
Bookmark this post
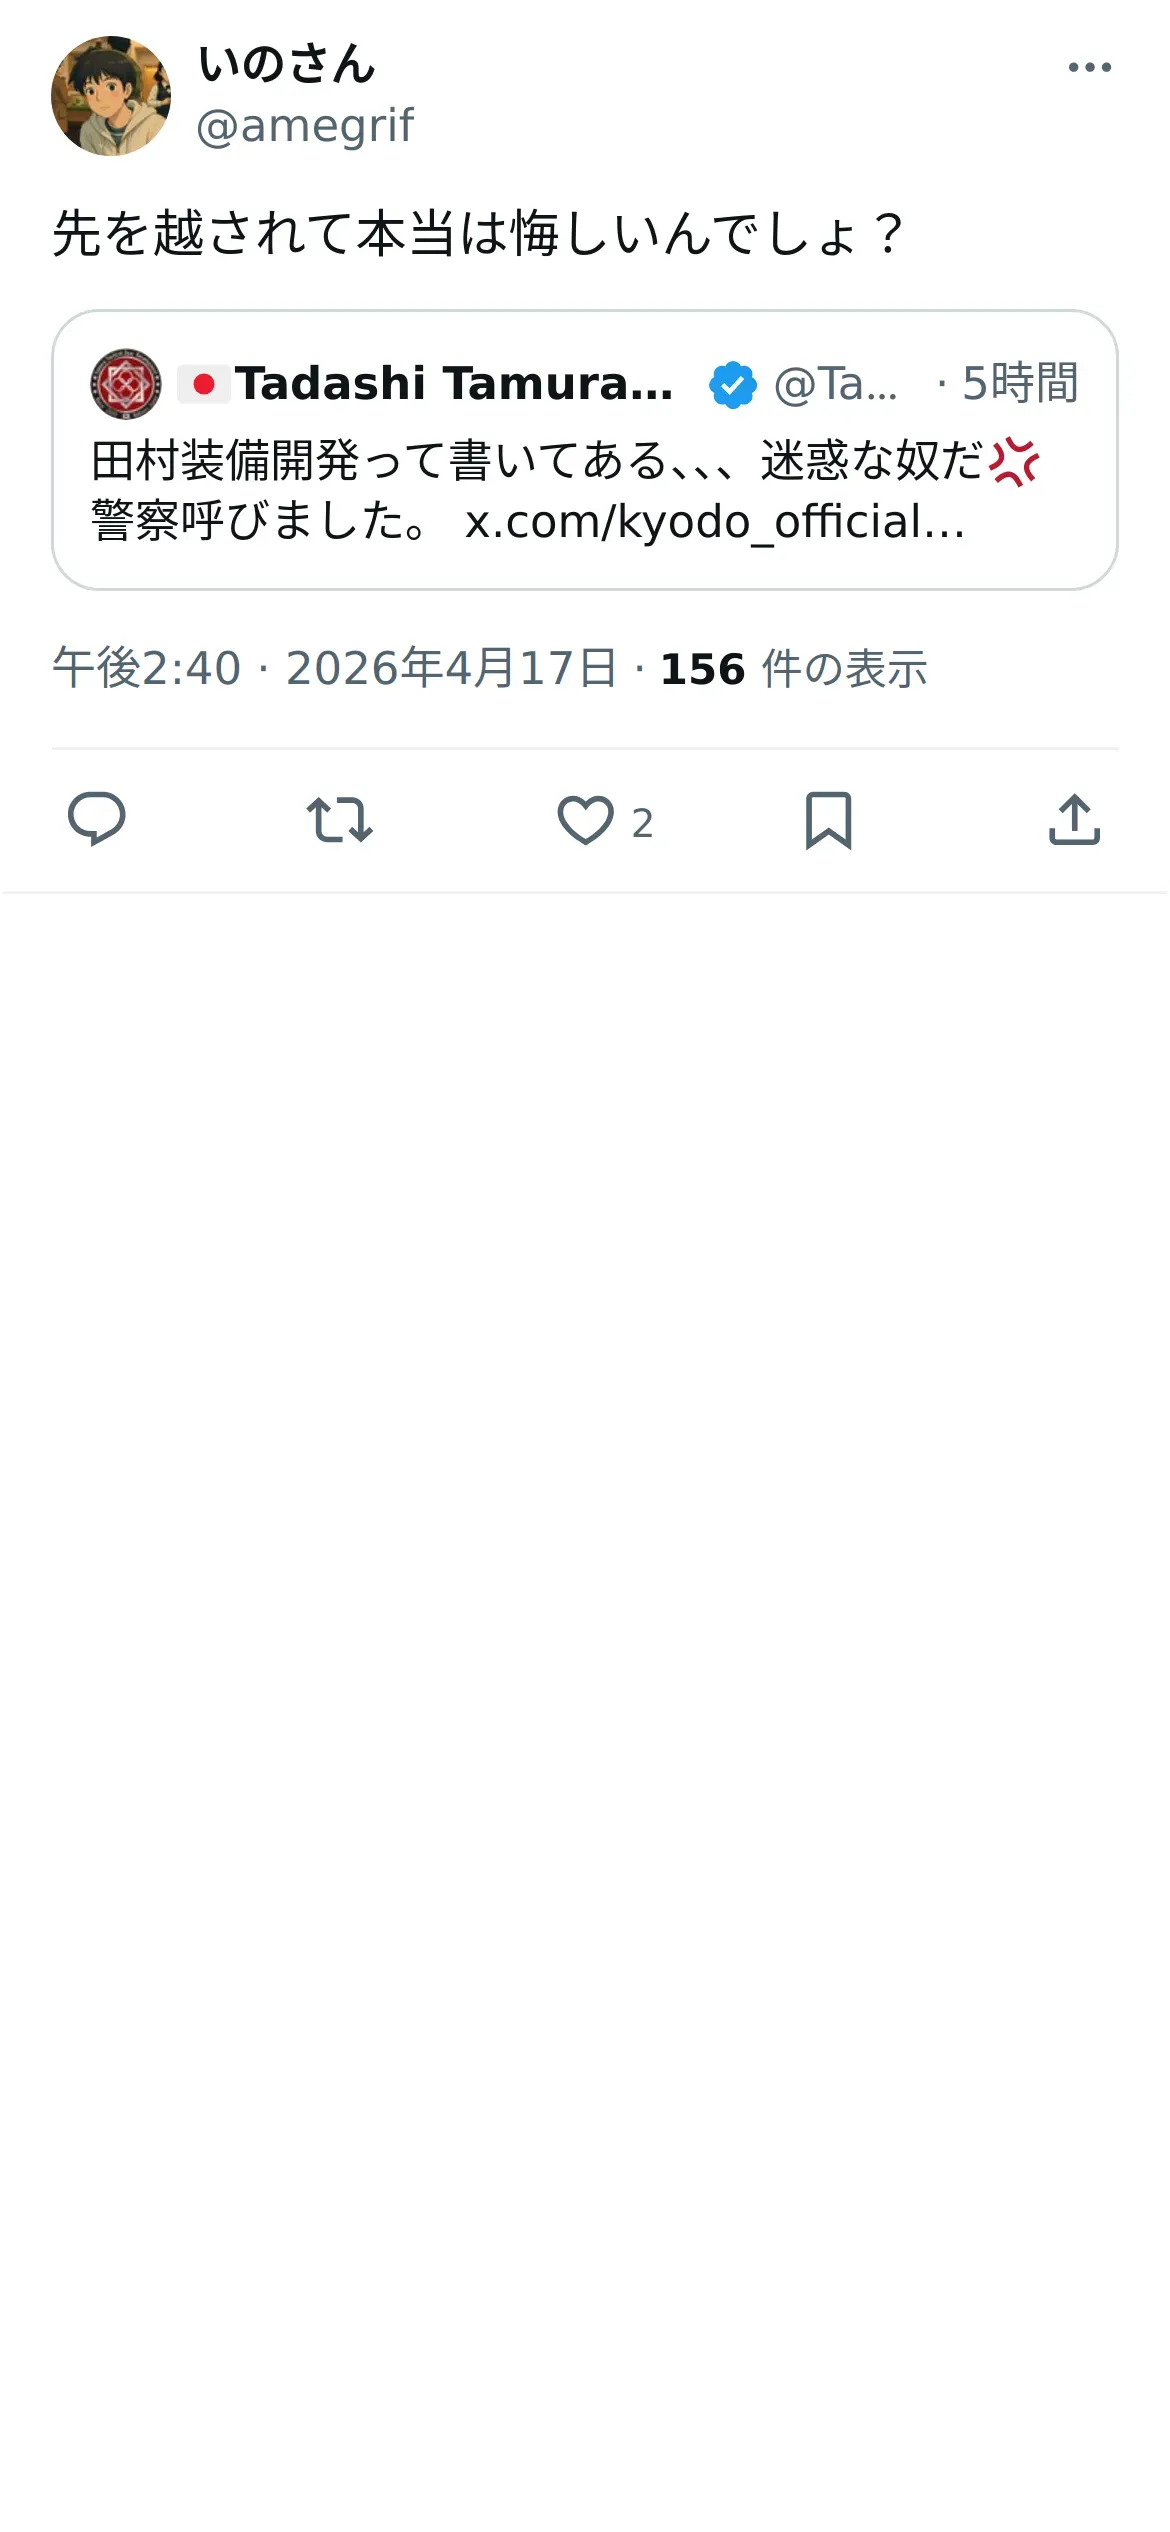[x=829, y=820]
